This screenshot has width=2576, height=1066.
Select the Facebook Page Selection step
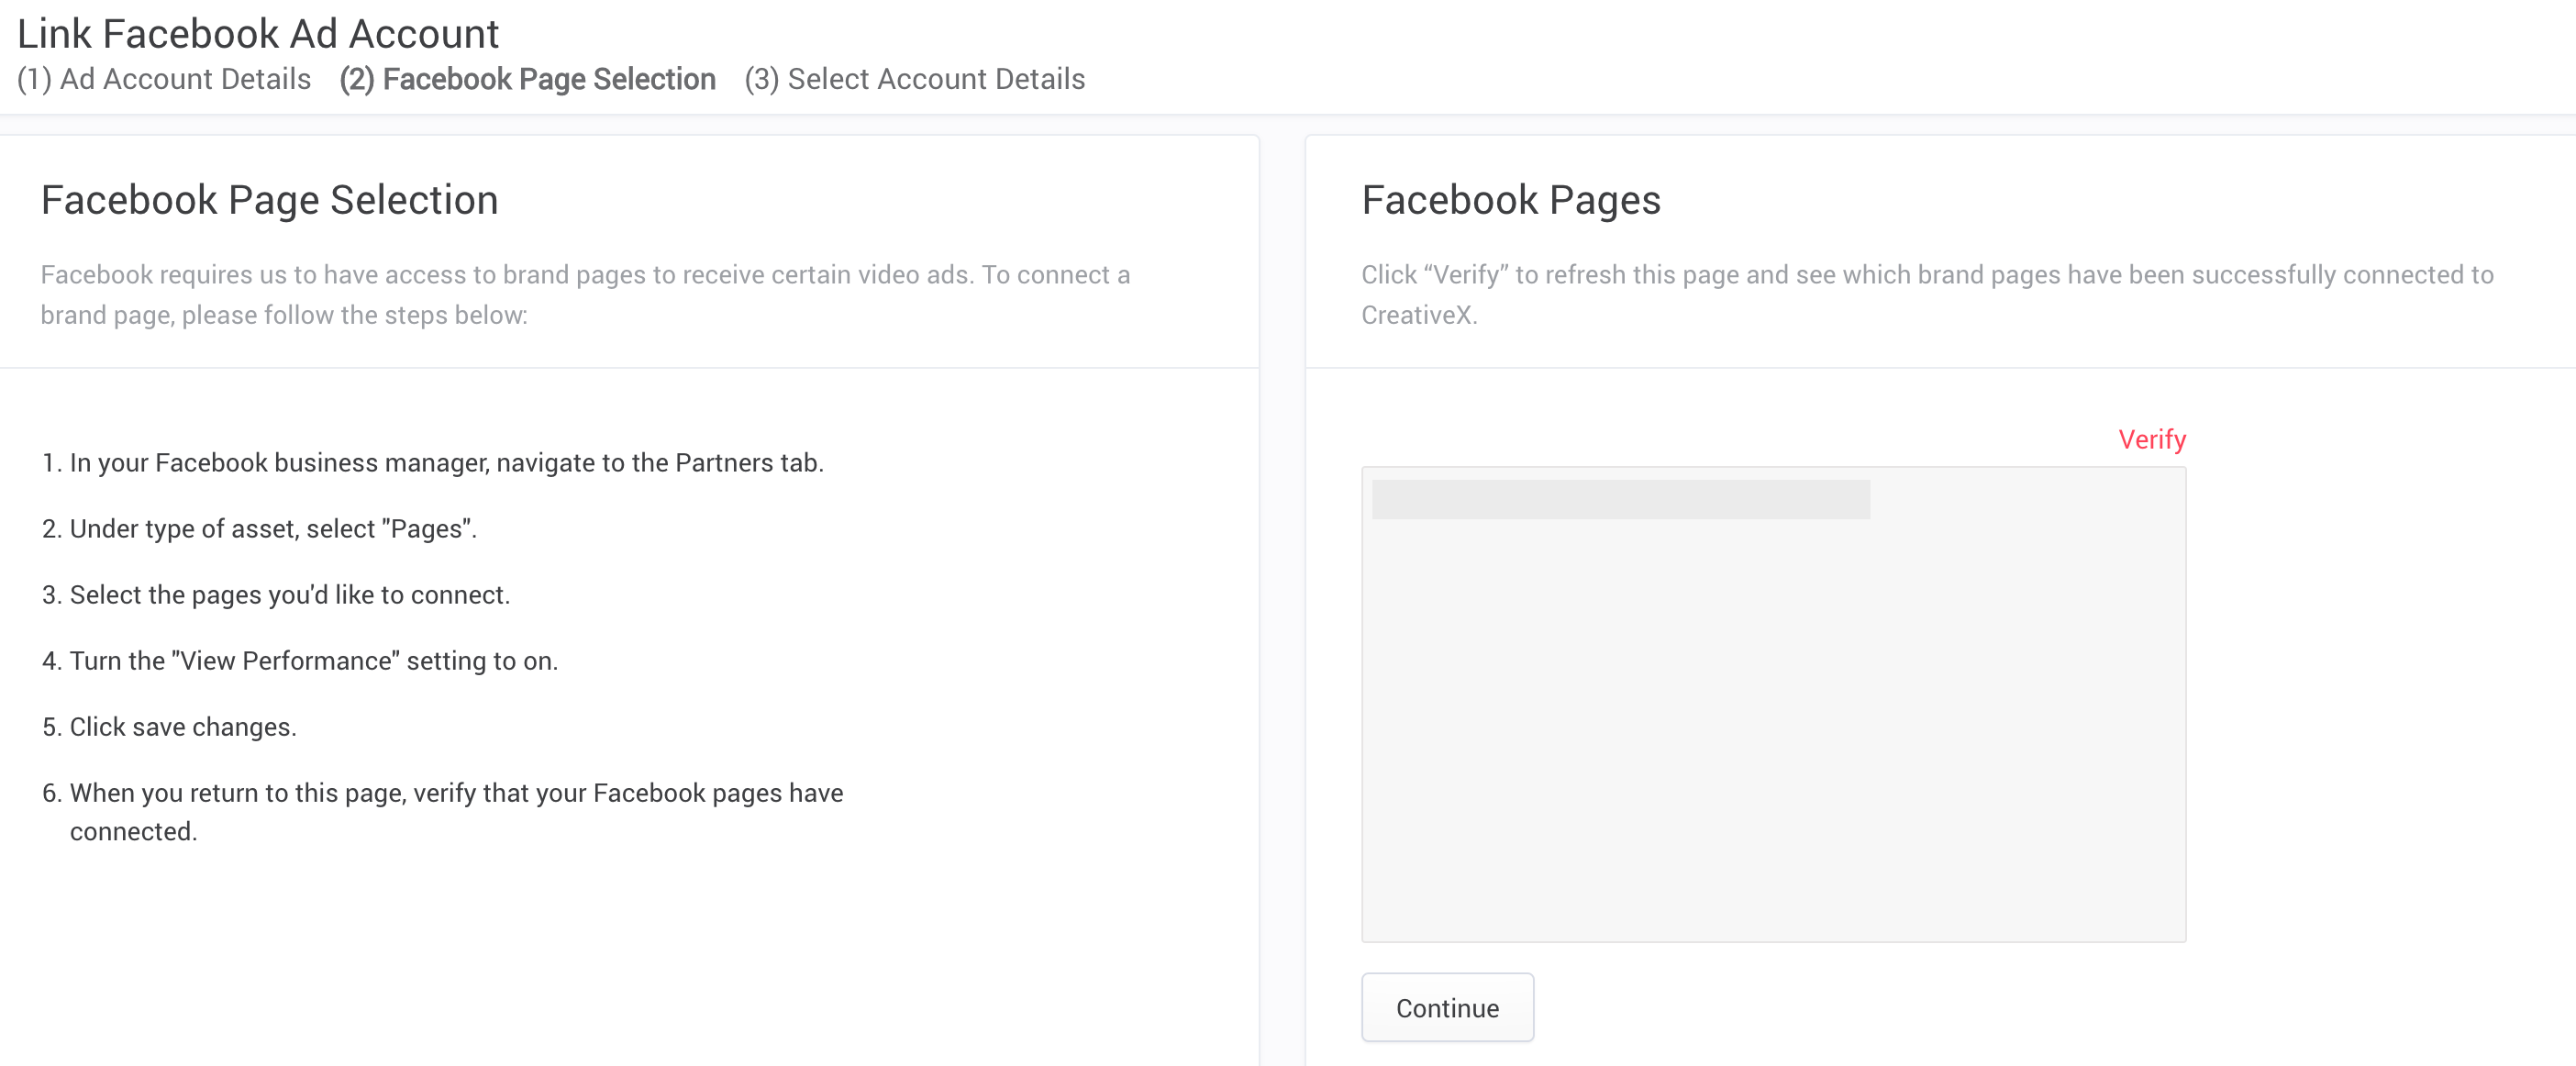point(528,79)
